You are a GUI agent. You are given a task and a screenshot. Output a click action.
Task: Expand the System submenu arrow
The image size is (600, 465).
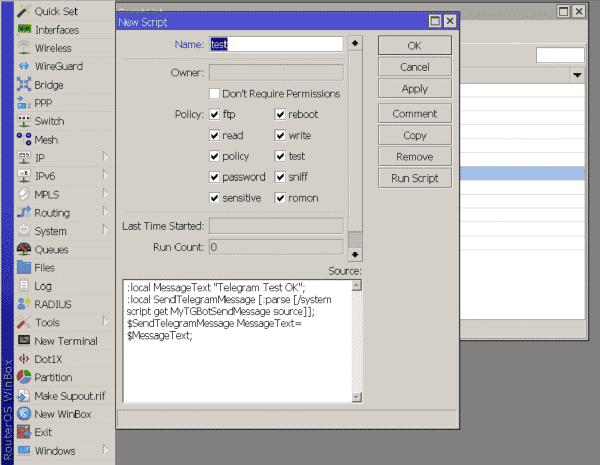click(105, 230)
